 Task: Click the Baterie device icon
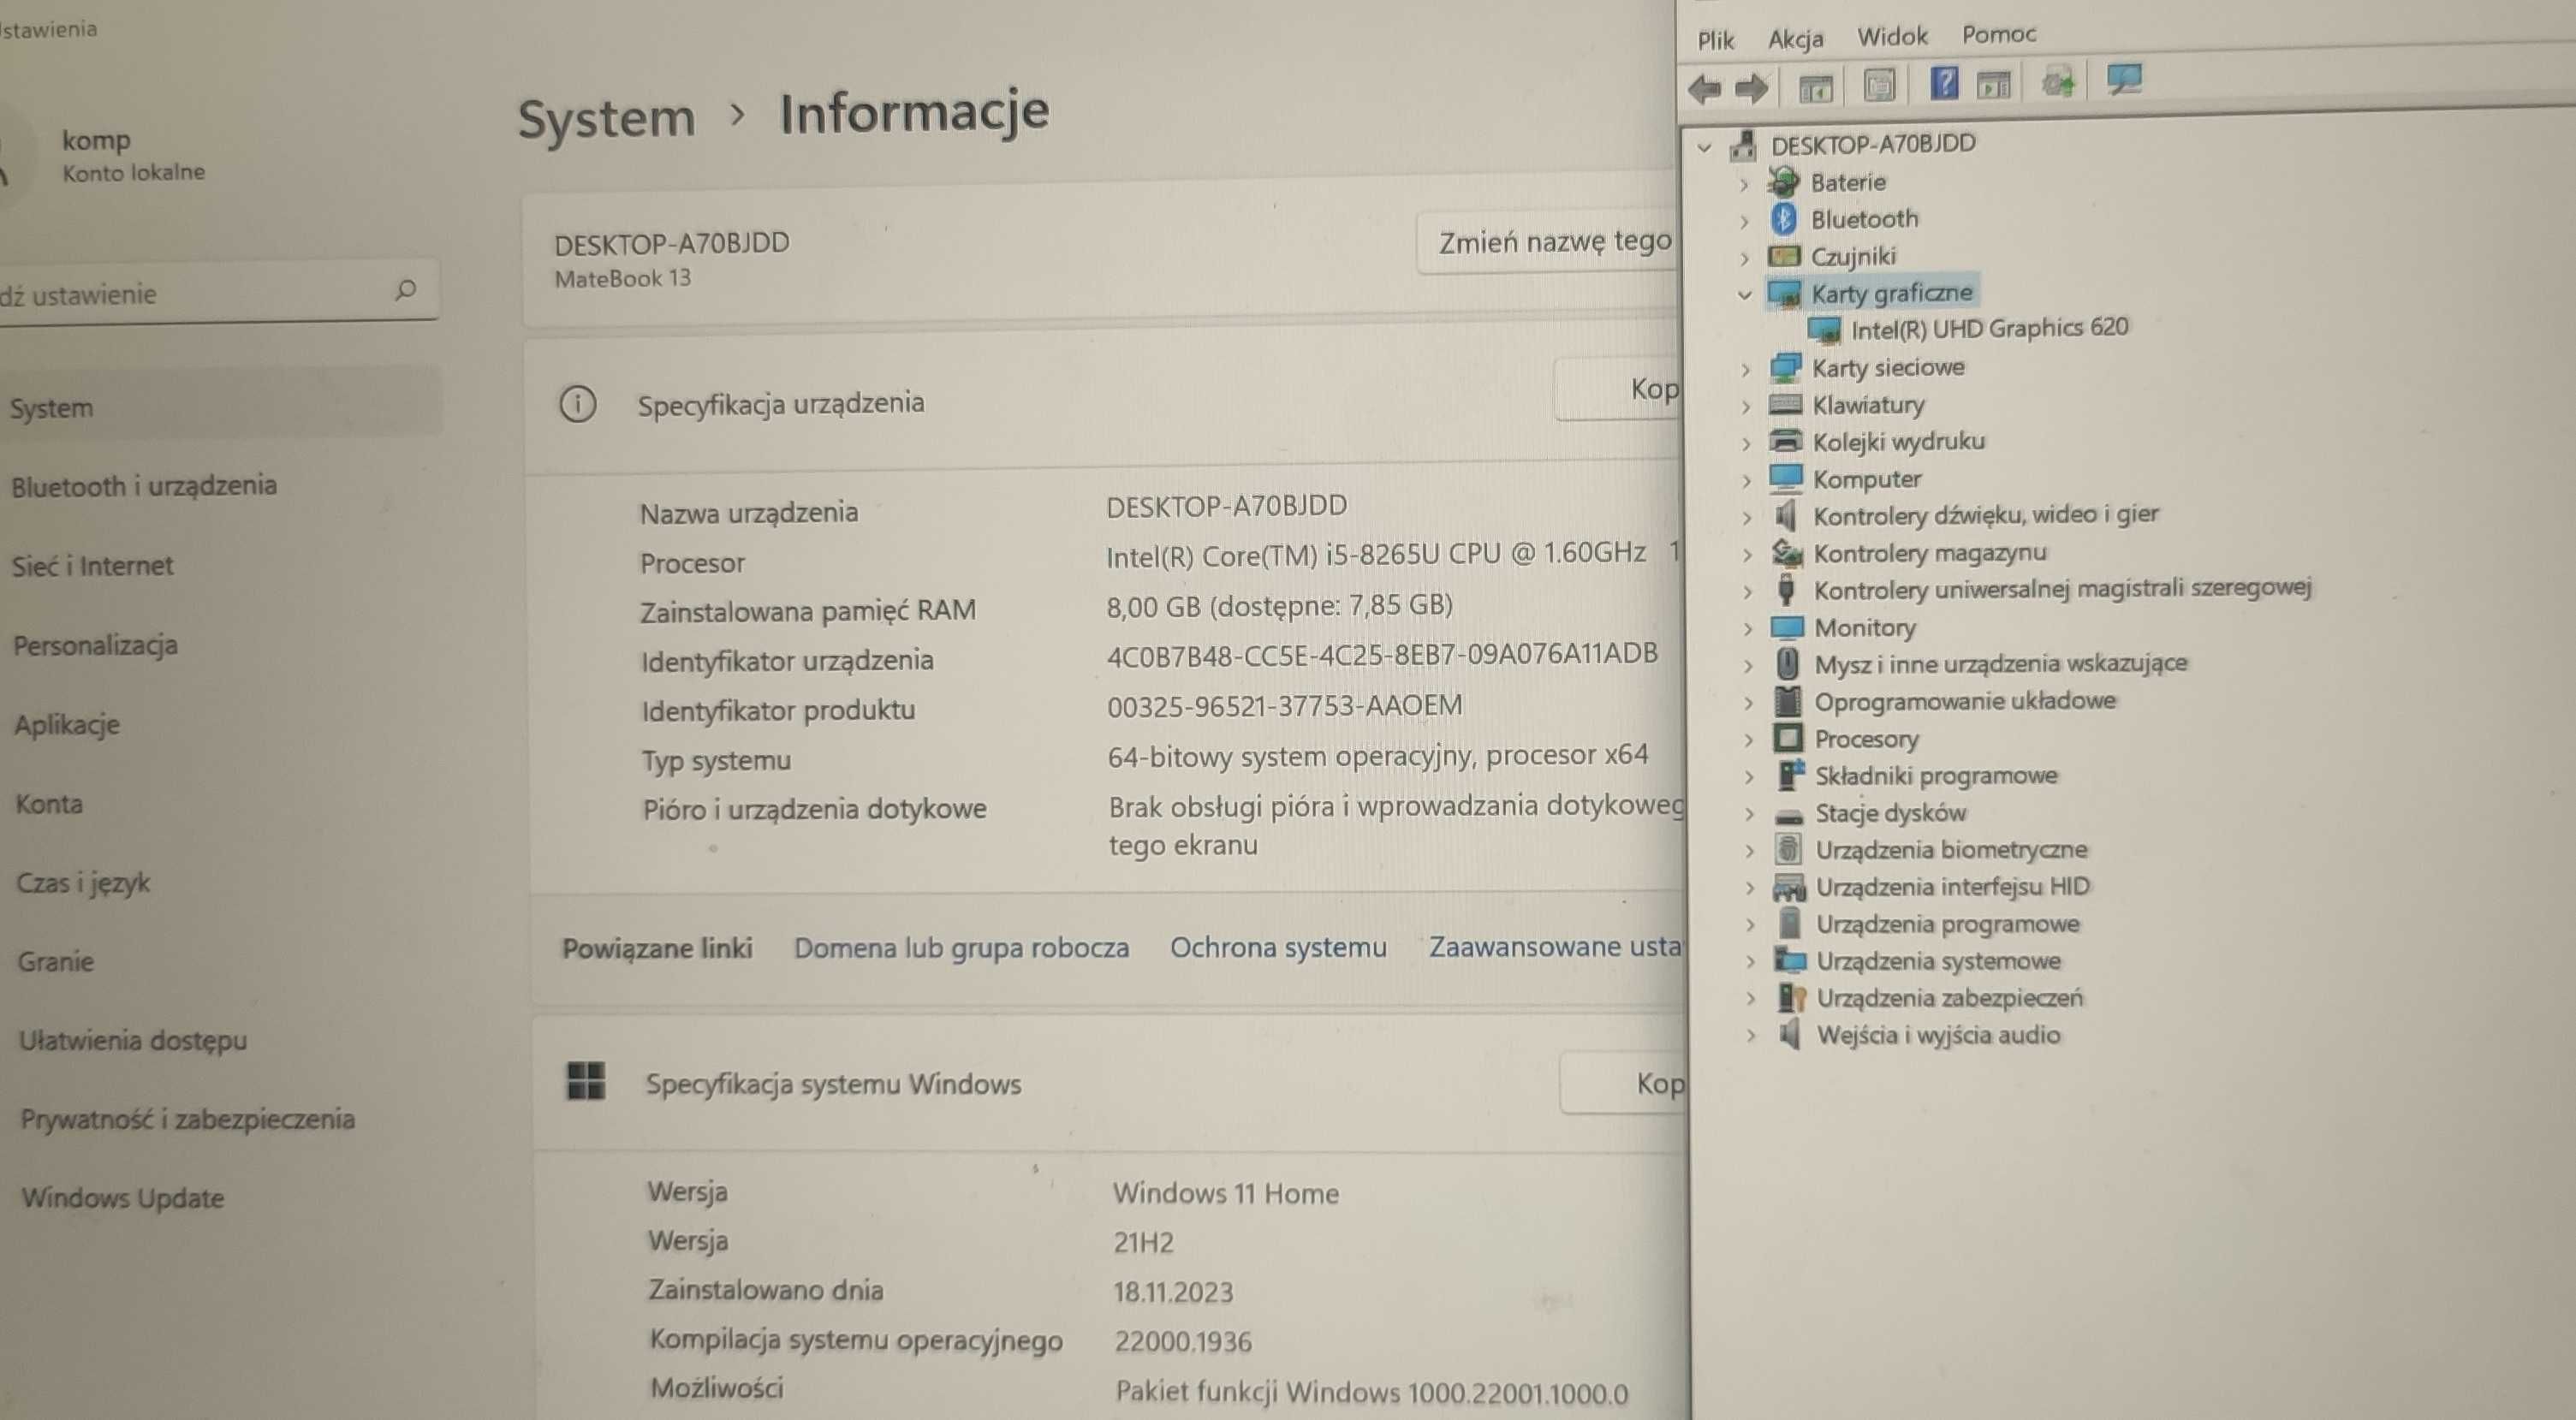(x=1783, y=182)
